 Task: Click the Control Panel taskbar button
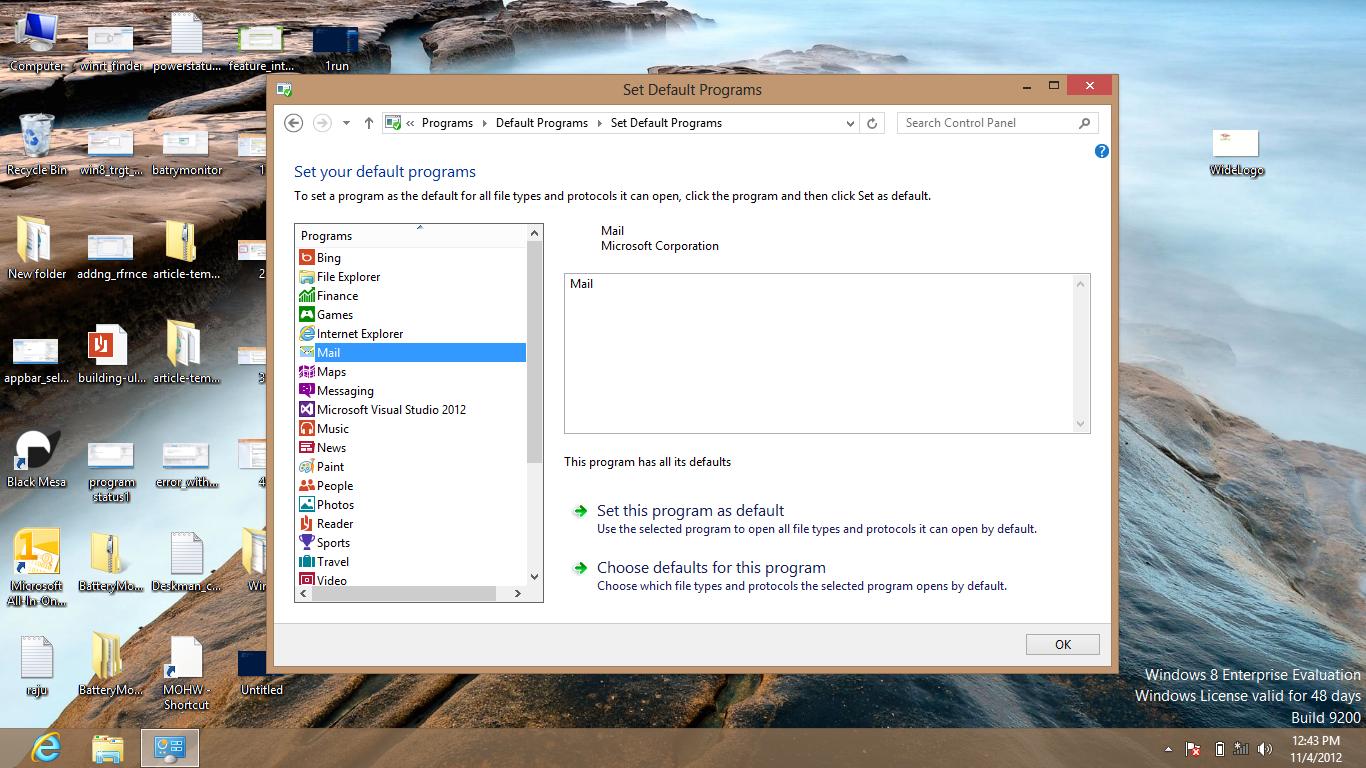click(170, 748)
